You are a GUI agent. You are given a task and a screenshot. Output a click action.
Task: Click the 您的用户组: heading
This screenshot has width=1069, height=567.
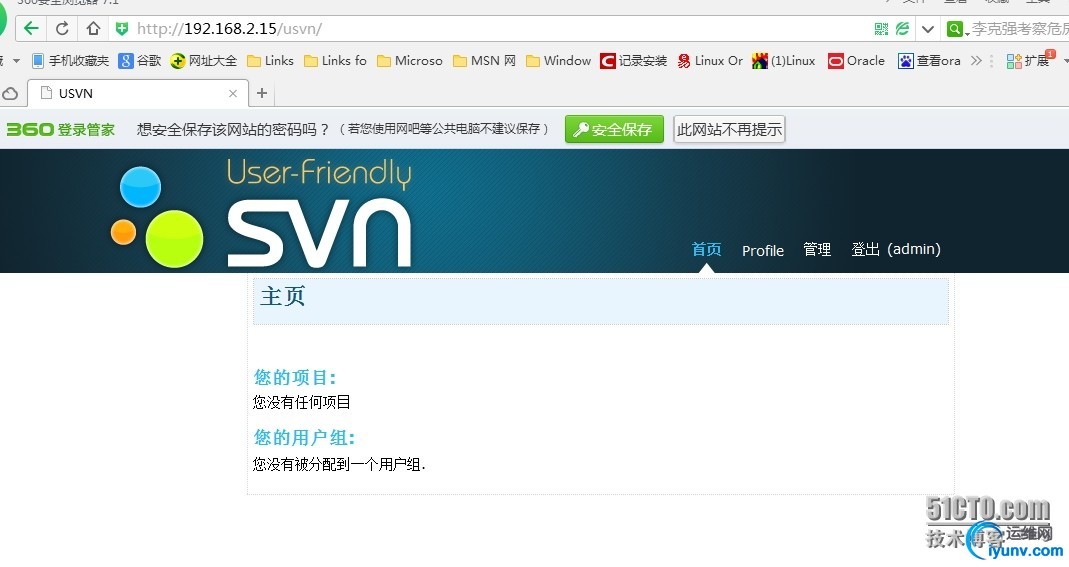click(x=305, y=437)
